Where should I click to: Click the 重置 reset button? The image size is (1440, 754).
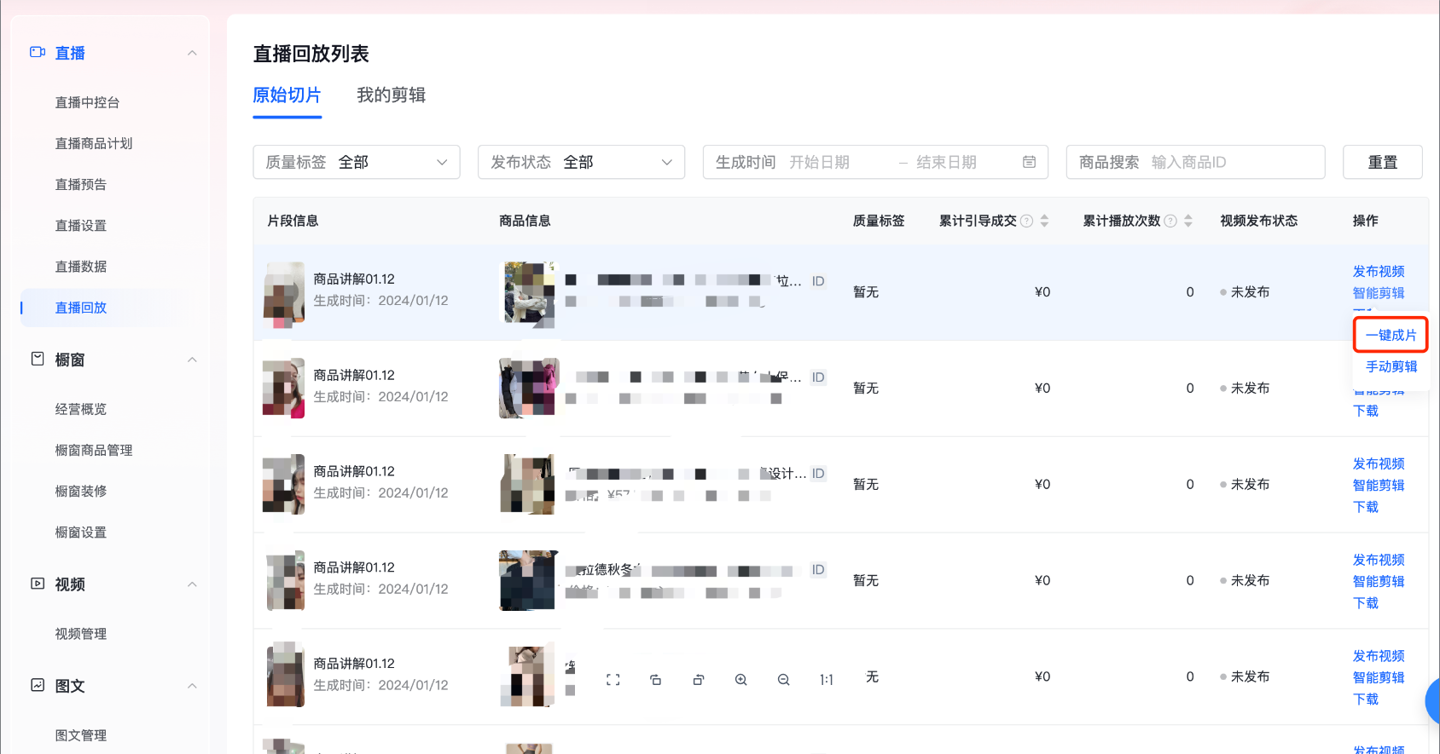(1382, 161)
